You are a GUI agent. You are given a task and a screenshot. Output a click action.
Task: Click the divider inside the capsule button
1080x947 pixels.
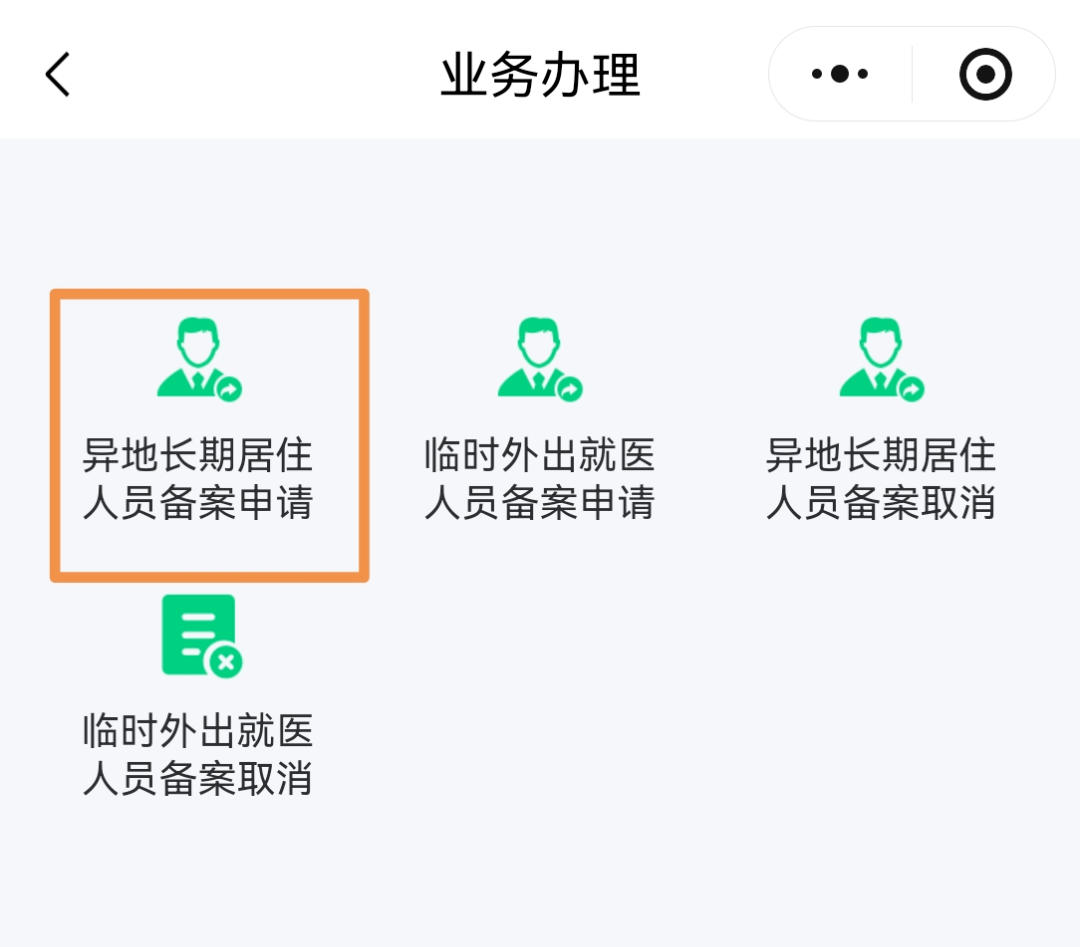912,74
